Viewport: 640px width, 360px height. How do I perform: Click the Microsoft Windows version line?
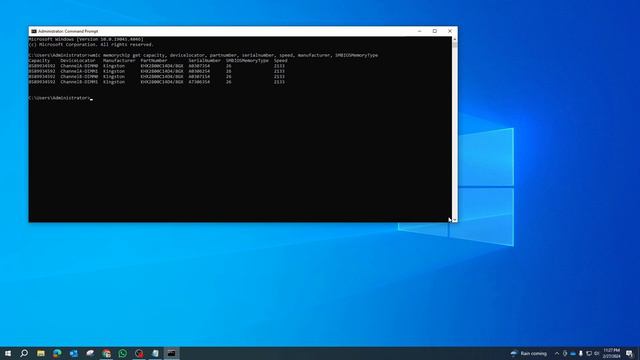pos(86,39)
